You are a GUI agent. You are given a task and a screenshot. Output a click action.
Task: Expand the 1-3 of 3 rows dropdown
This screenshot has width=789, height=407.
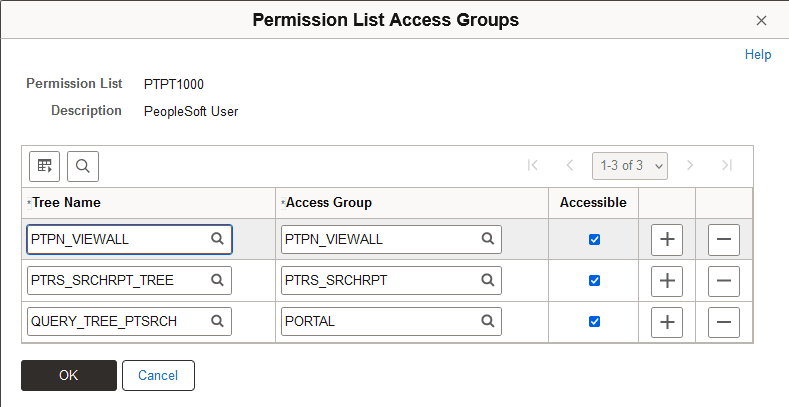(630, 165)
